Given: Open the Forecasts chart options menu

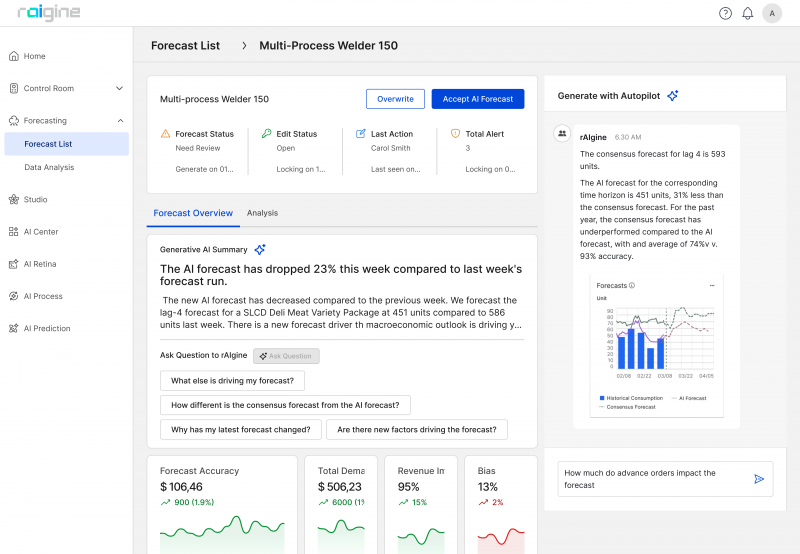Looking at the screenshot, I should coord(712,286).
